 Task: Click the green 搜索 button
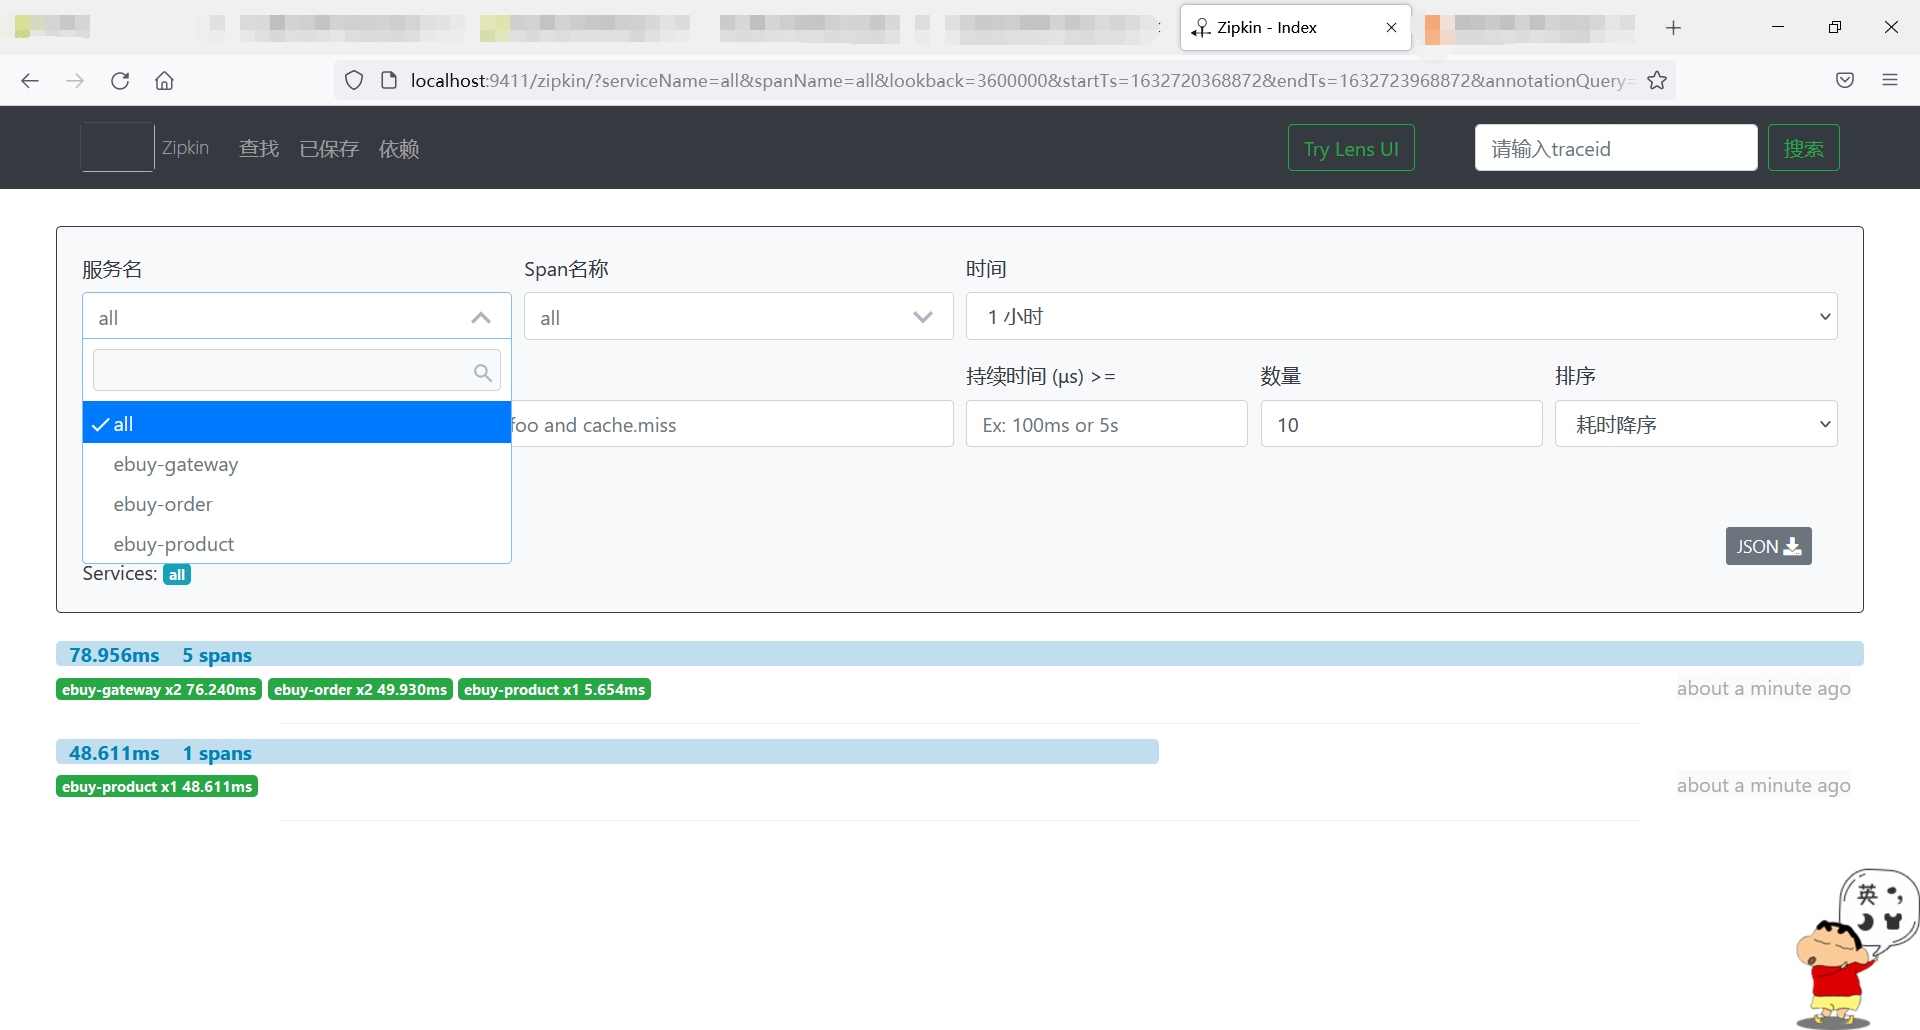(x=1803, y=148)
